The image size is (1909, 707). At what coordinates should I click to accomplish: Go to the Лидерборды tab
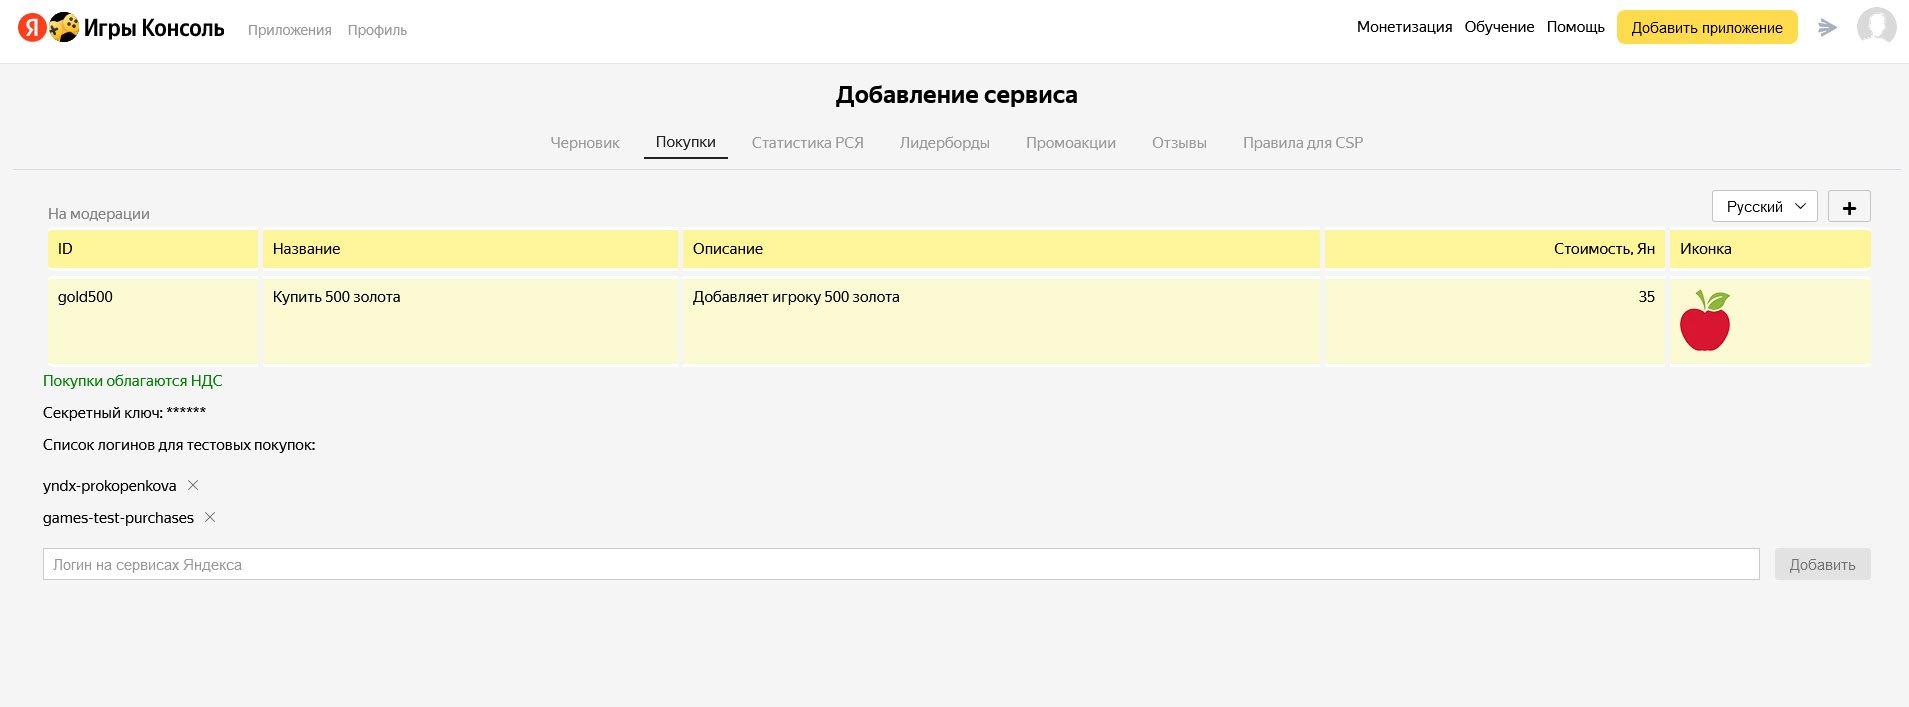point(944,143)
